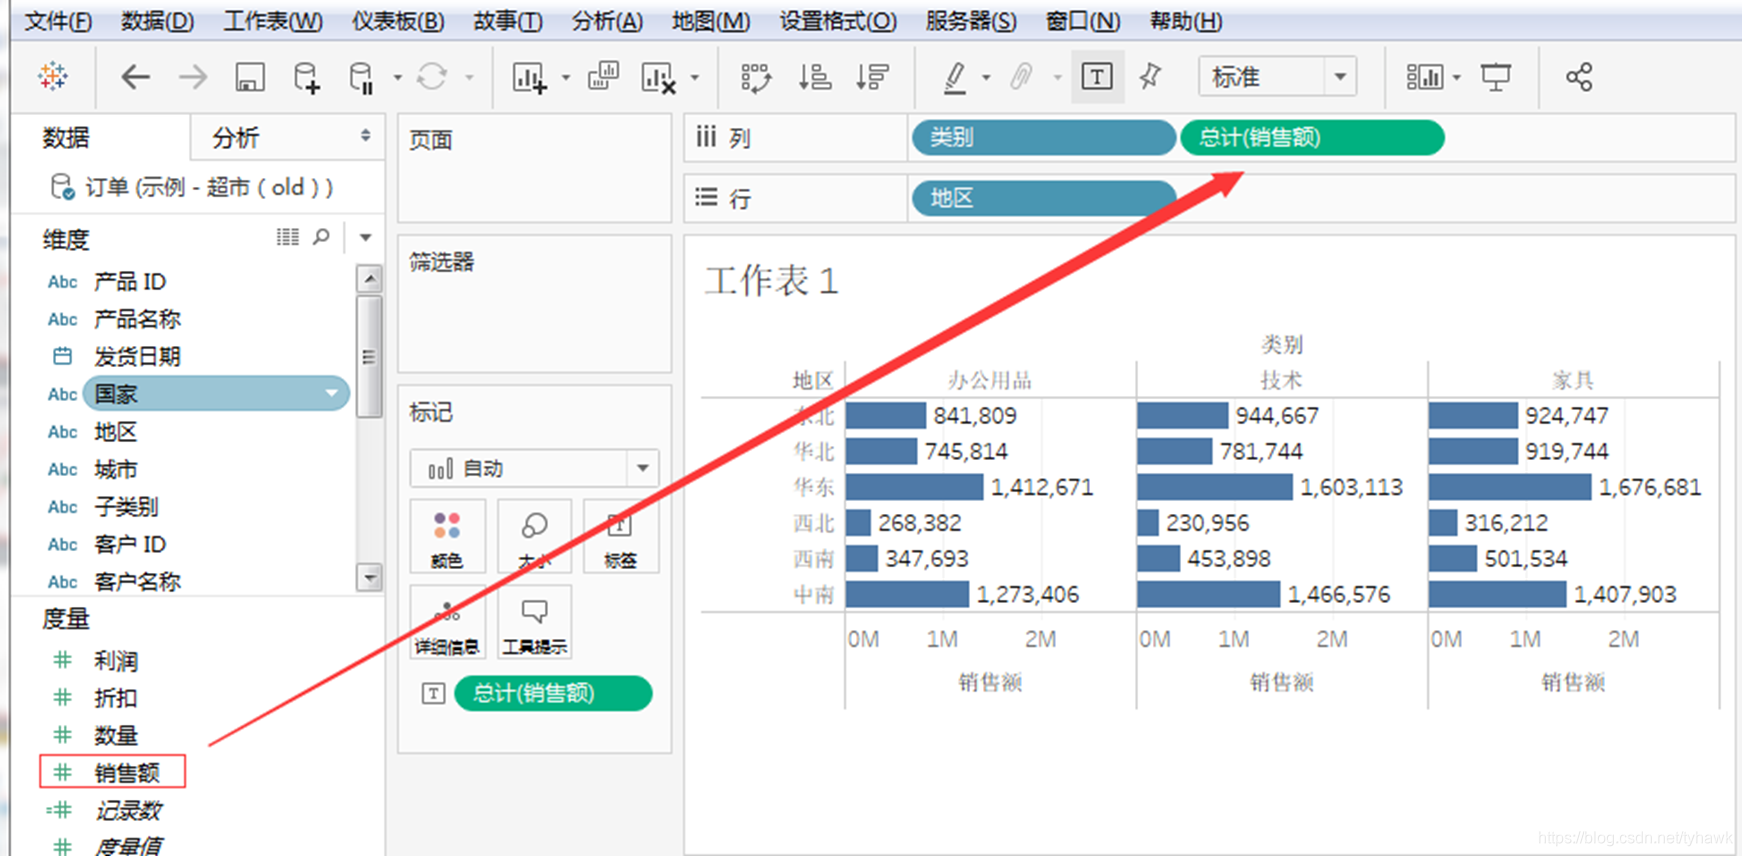Open new worksheet dropdown arrow
This screenshot has height=856, width=1742.
pyautogui.click(x=566, y=78)
